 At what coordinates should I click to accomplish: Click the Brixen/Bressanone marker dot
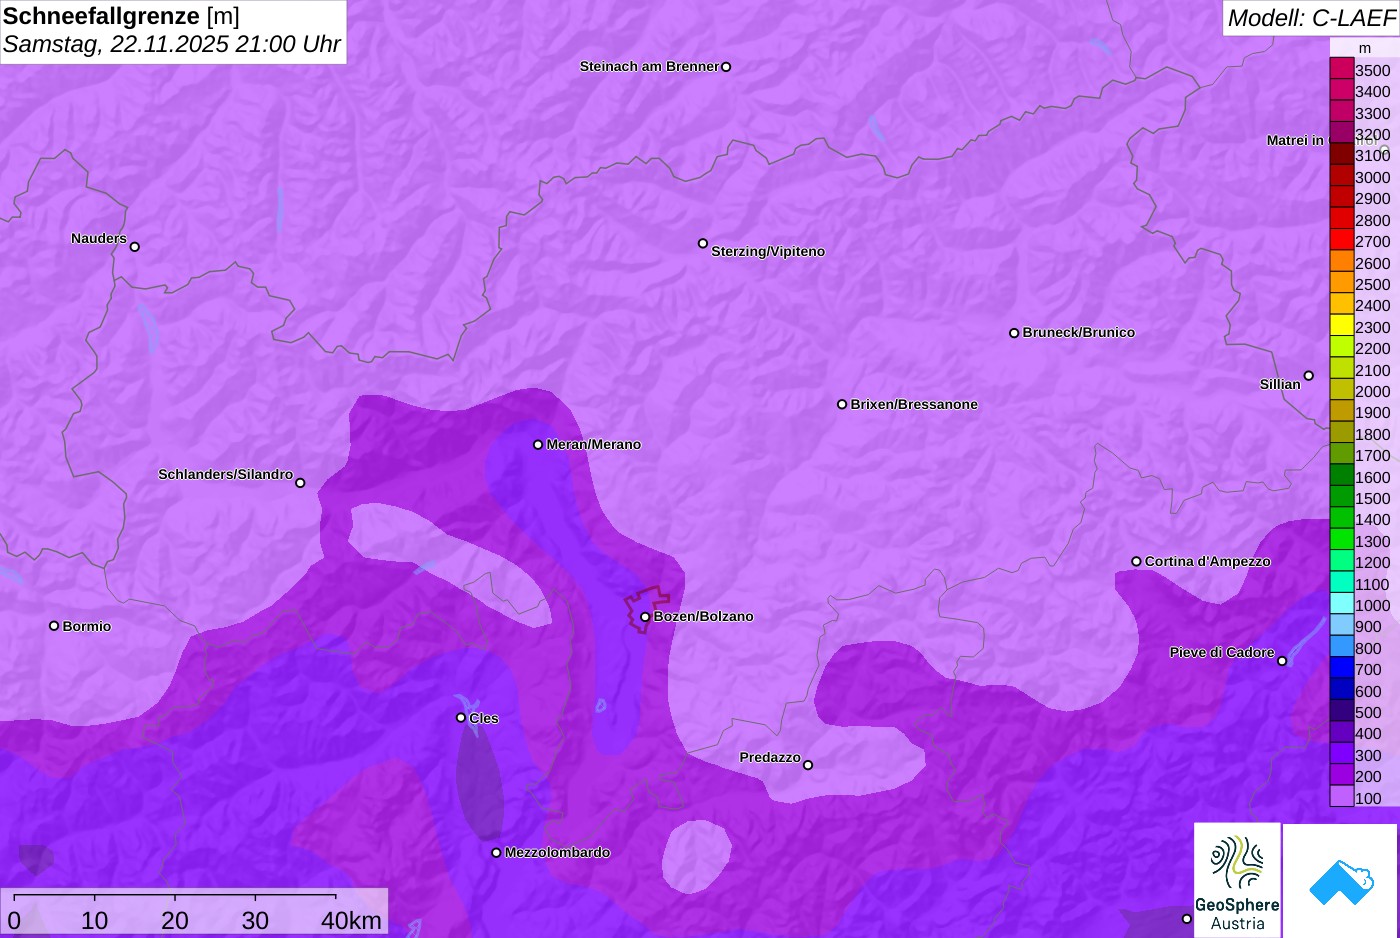[x=842, y=404]
